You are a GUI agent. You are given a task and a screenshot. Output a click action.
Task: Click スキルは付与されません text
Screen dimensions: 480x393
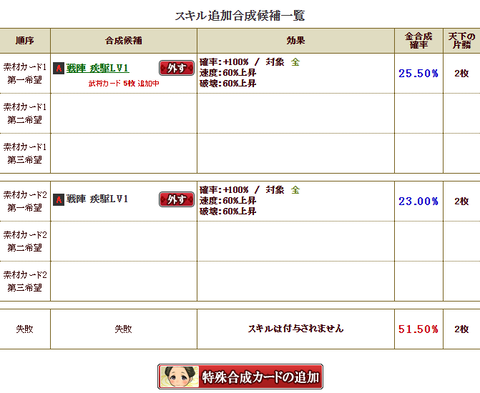click(x=296, y=329)
